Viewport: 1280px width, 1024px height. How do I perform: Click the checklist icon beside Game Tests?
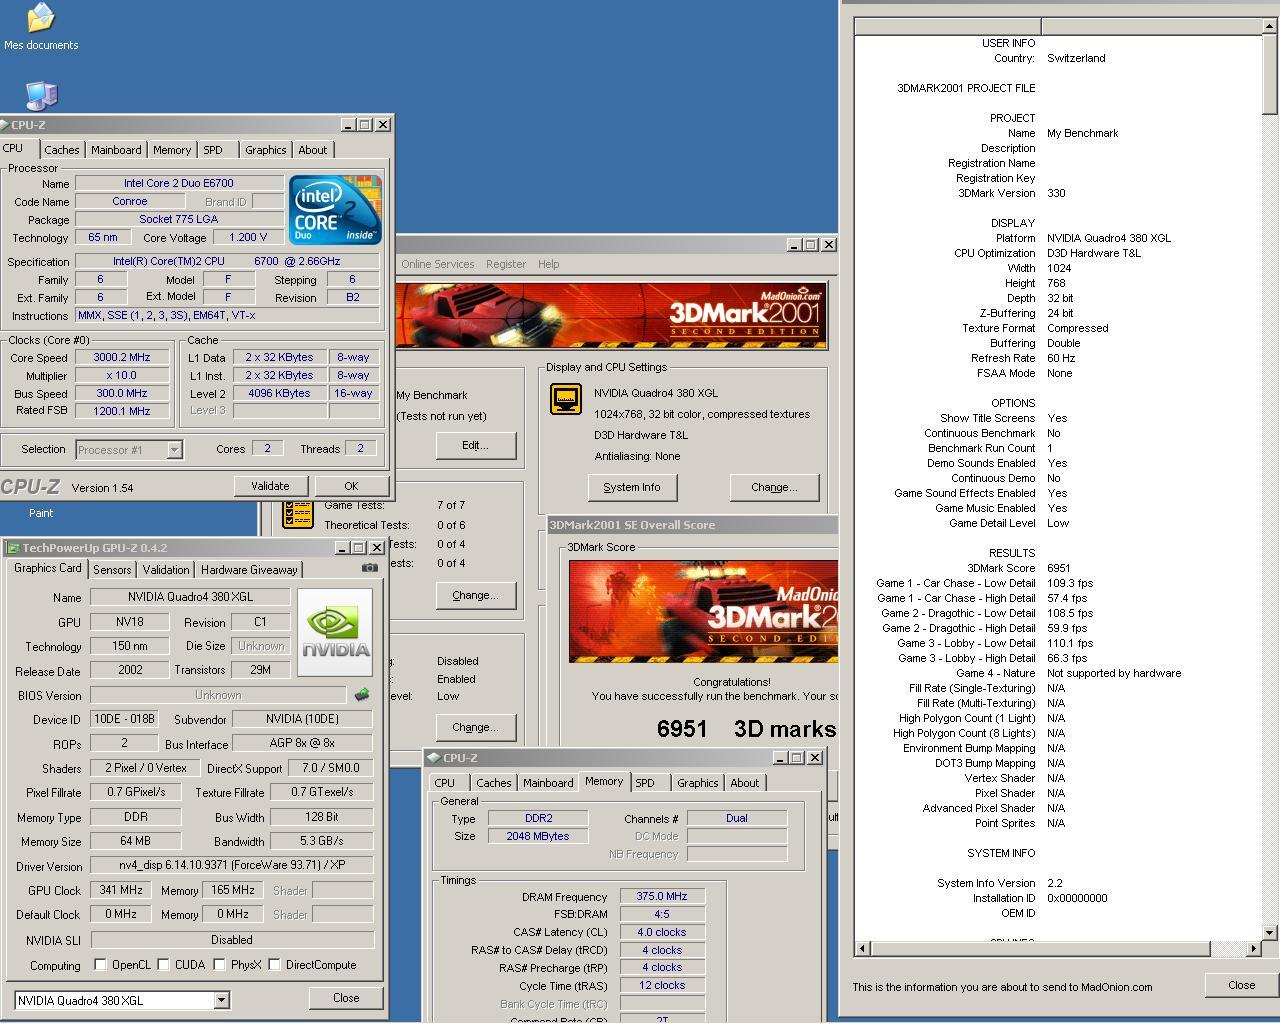click(x=297, y=513)
